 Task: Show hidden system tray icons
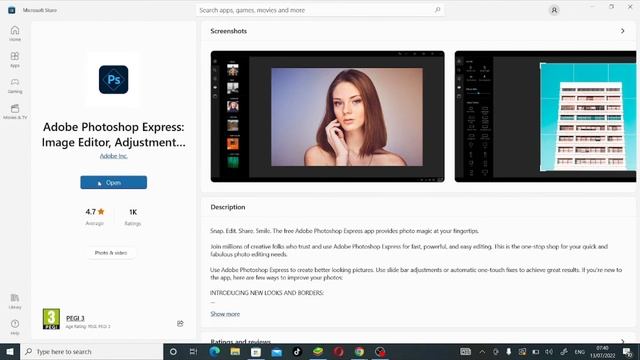point(482,351)
